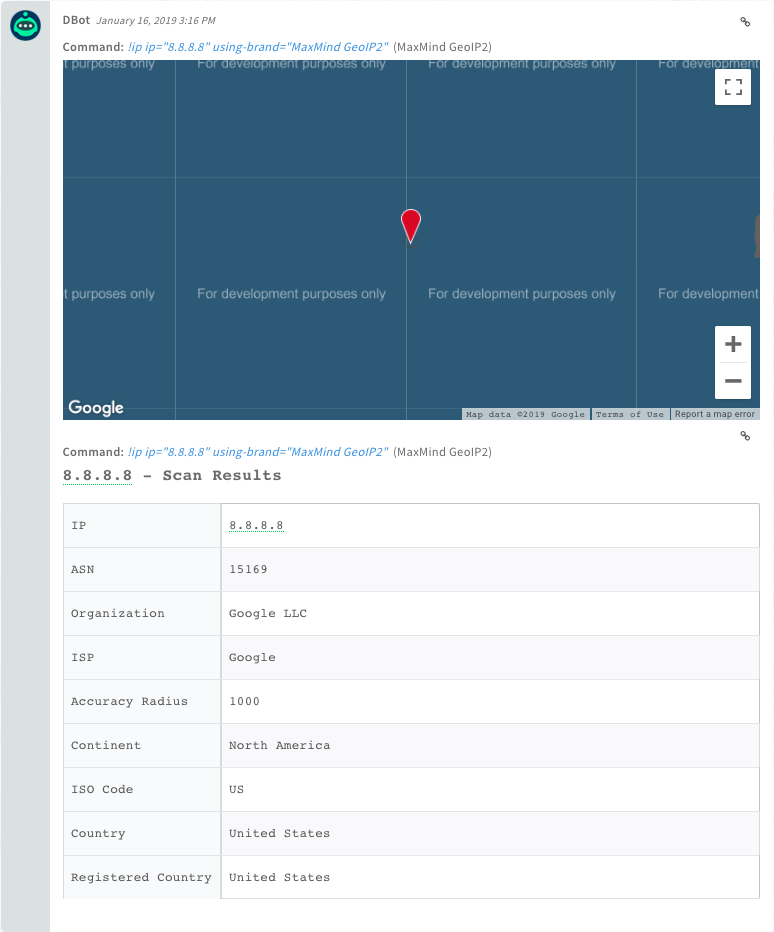
Task: Click the Continent row label
Action: tap(106, 745)
